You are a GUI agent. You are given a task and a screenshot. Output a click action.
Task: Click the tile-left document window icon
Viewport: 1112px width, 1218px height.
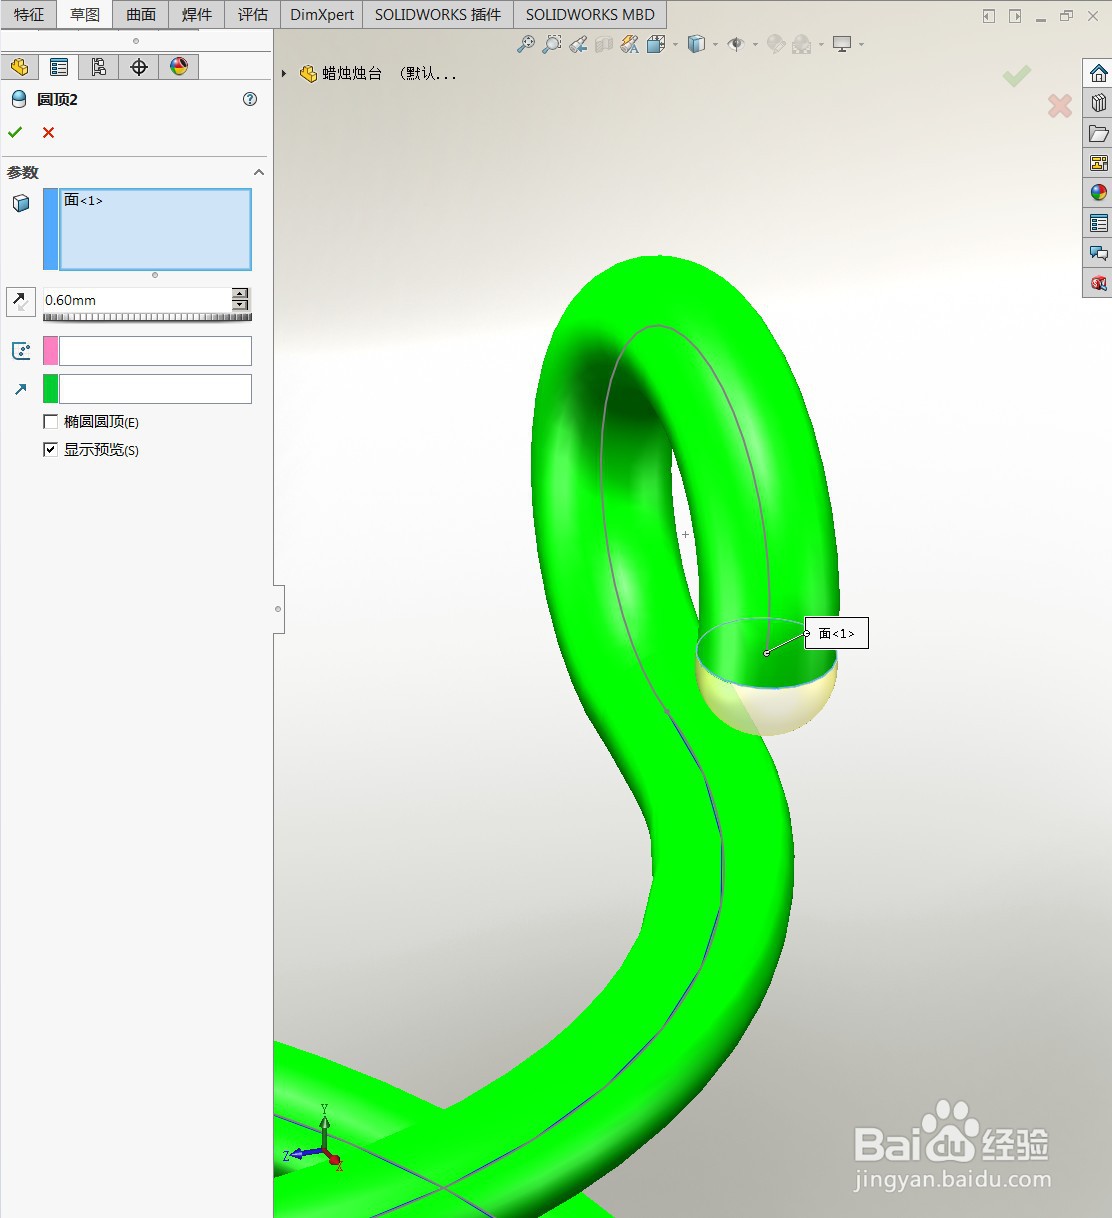click(989, 16)
